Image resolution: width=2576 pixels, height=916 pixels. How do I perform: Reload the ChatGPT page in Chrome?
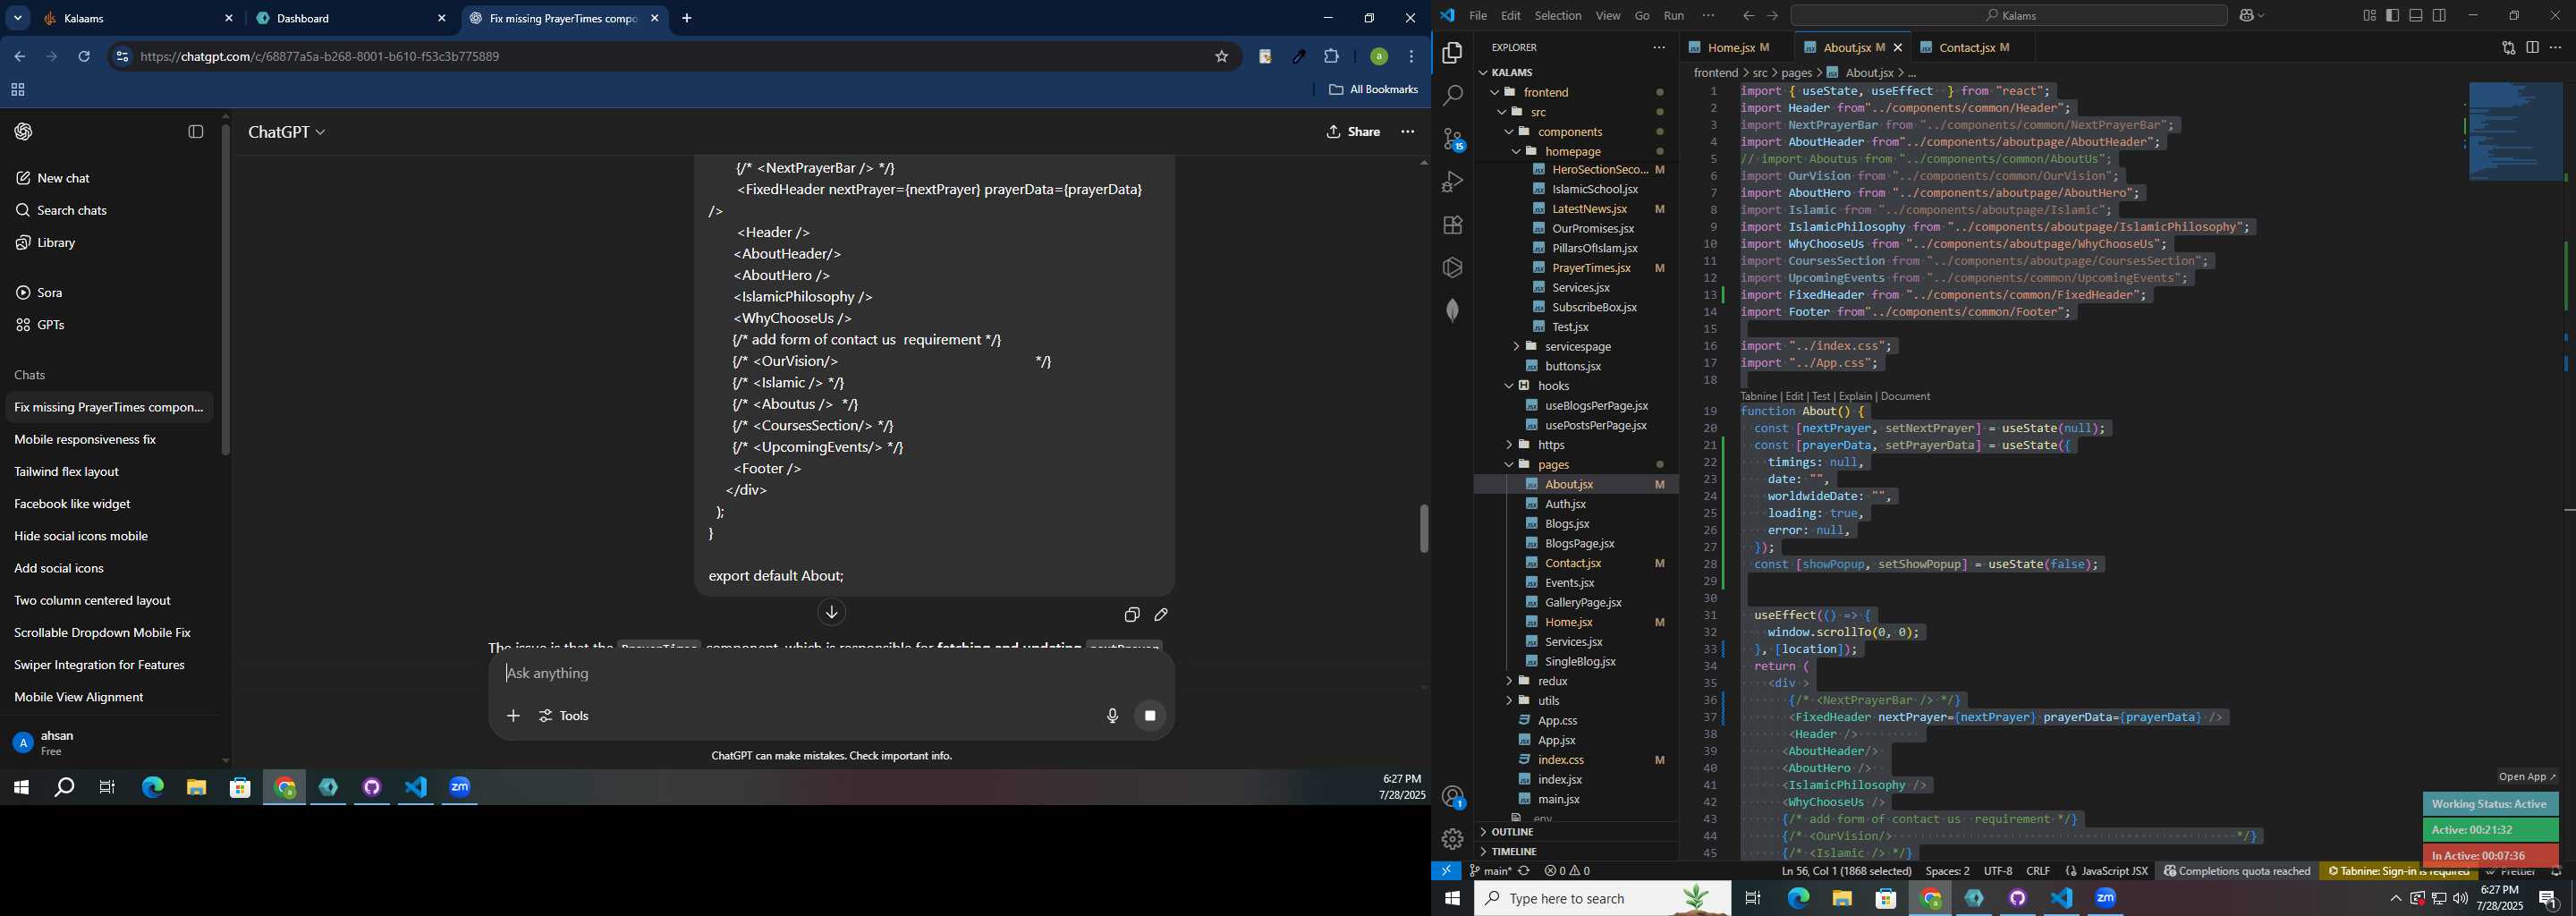pos(85,57)
